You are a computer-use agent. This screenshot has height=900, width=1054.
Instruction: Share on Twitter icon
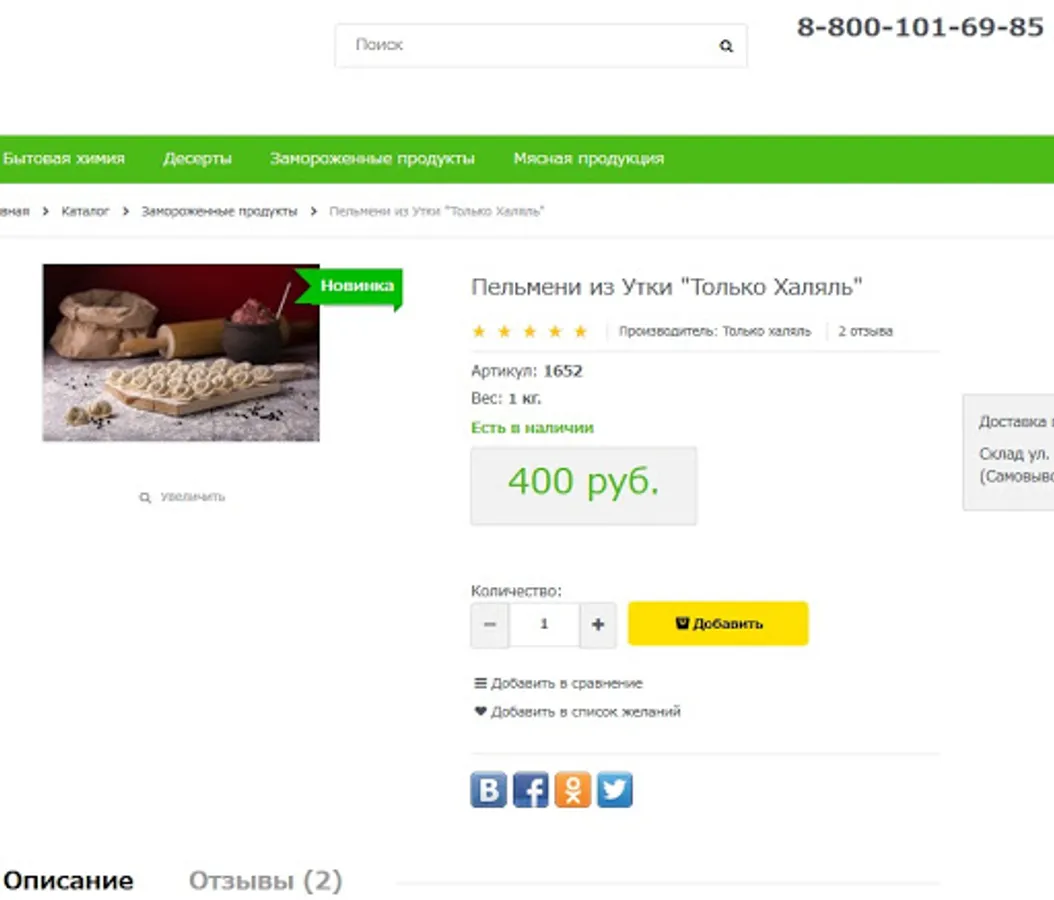614,790
